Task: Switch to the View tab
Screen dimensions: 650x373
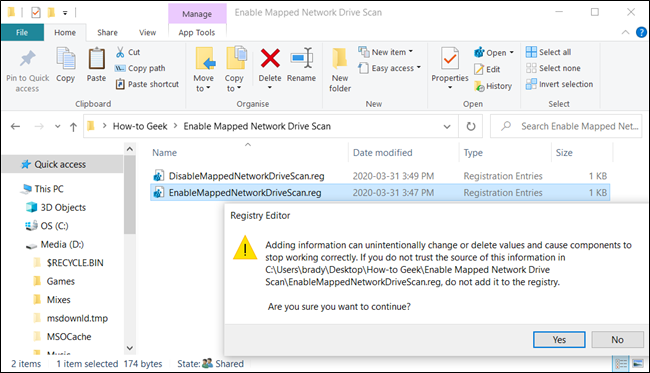Action: click(x=147, y=32)
